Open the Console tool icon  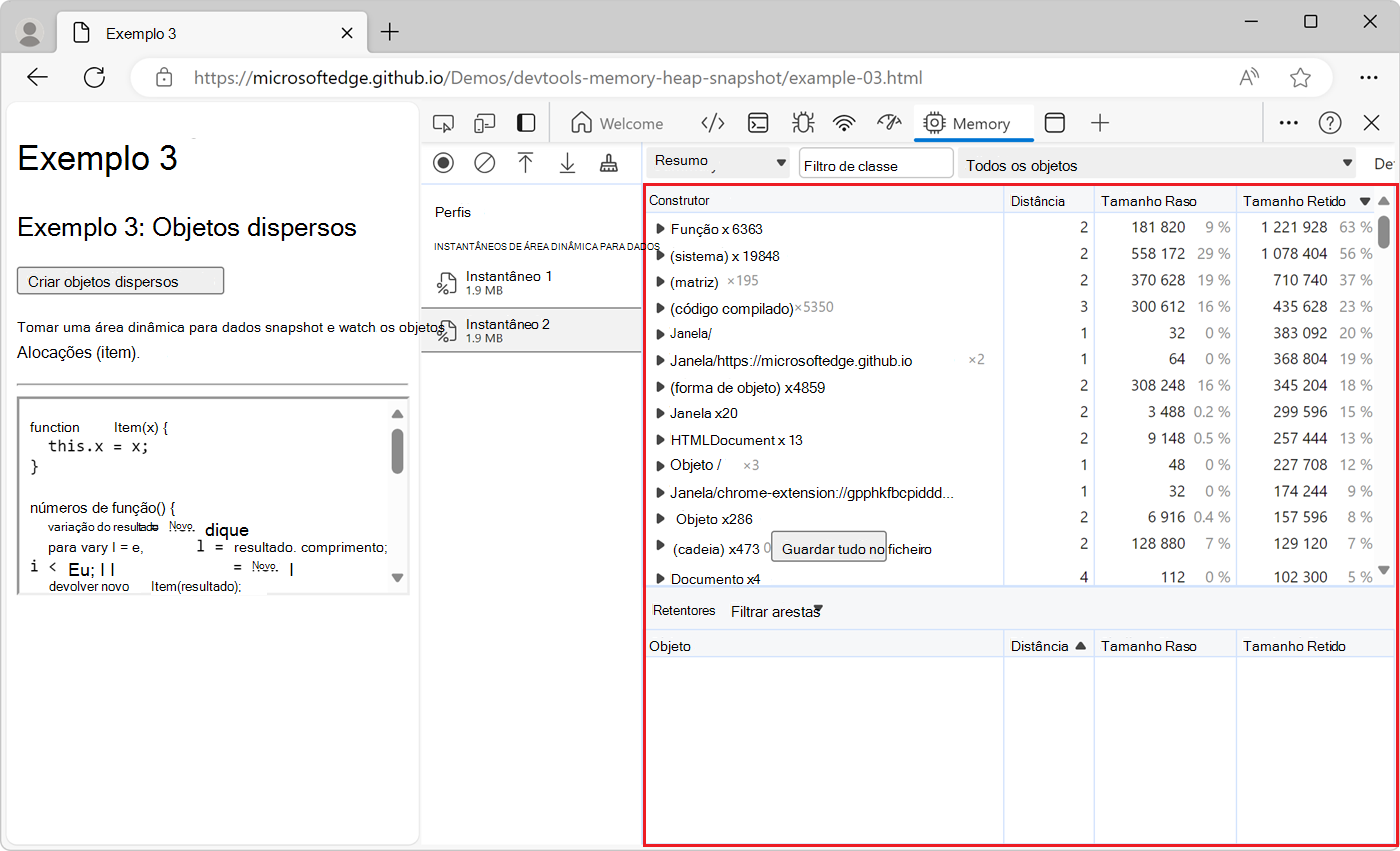(x=759, y=123)
